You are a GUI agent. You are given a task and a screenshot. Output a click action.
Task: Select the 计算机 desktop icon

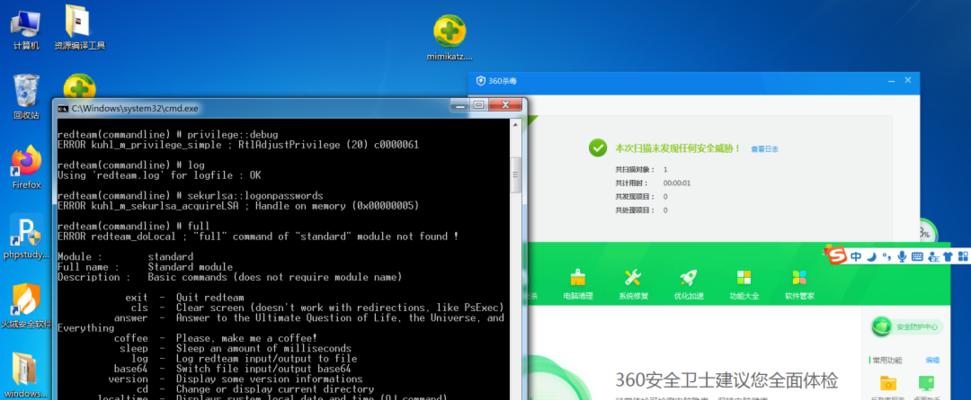pyautogui.click(x=25, y=28)
